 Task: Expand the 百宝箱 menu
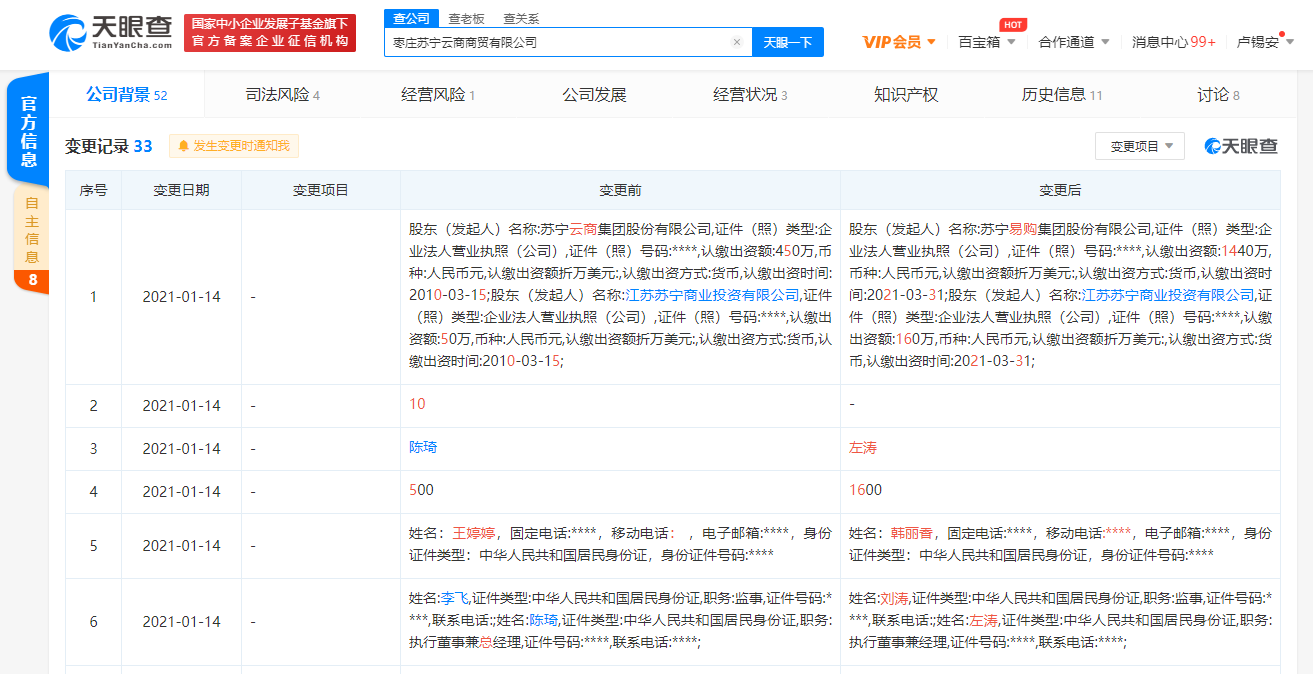tap(986, 42)
